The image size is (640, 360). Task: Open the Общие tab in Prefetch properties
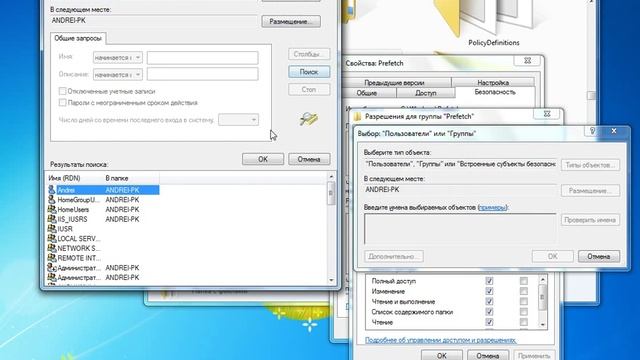[367, 93]
